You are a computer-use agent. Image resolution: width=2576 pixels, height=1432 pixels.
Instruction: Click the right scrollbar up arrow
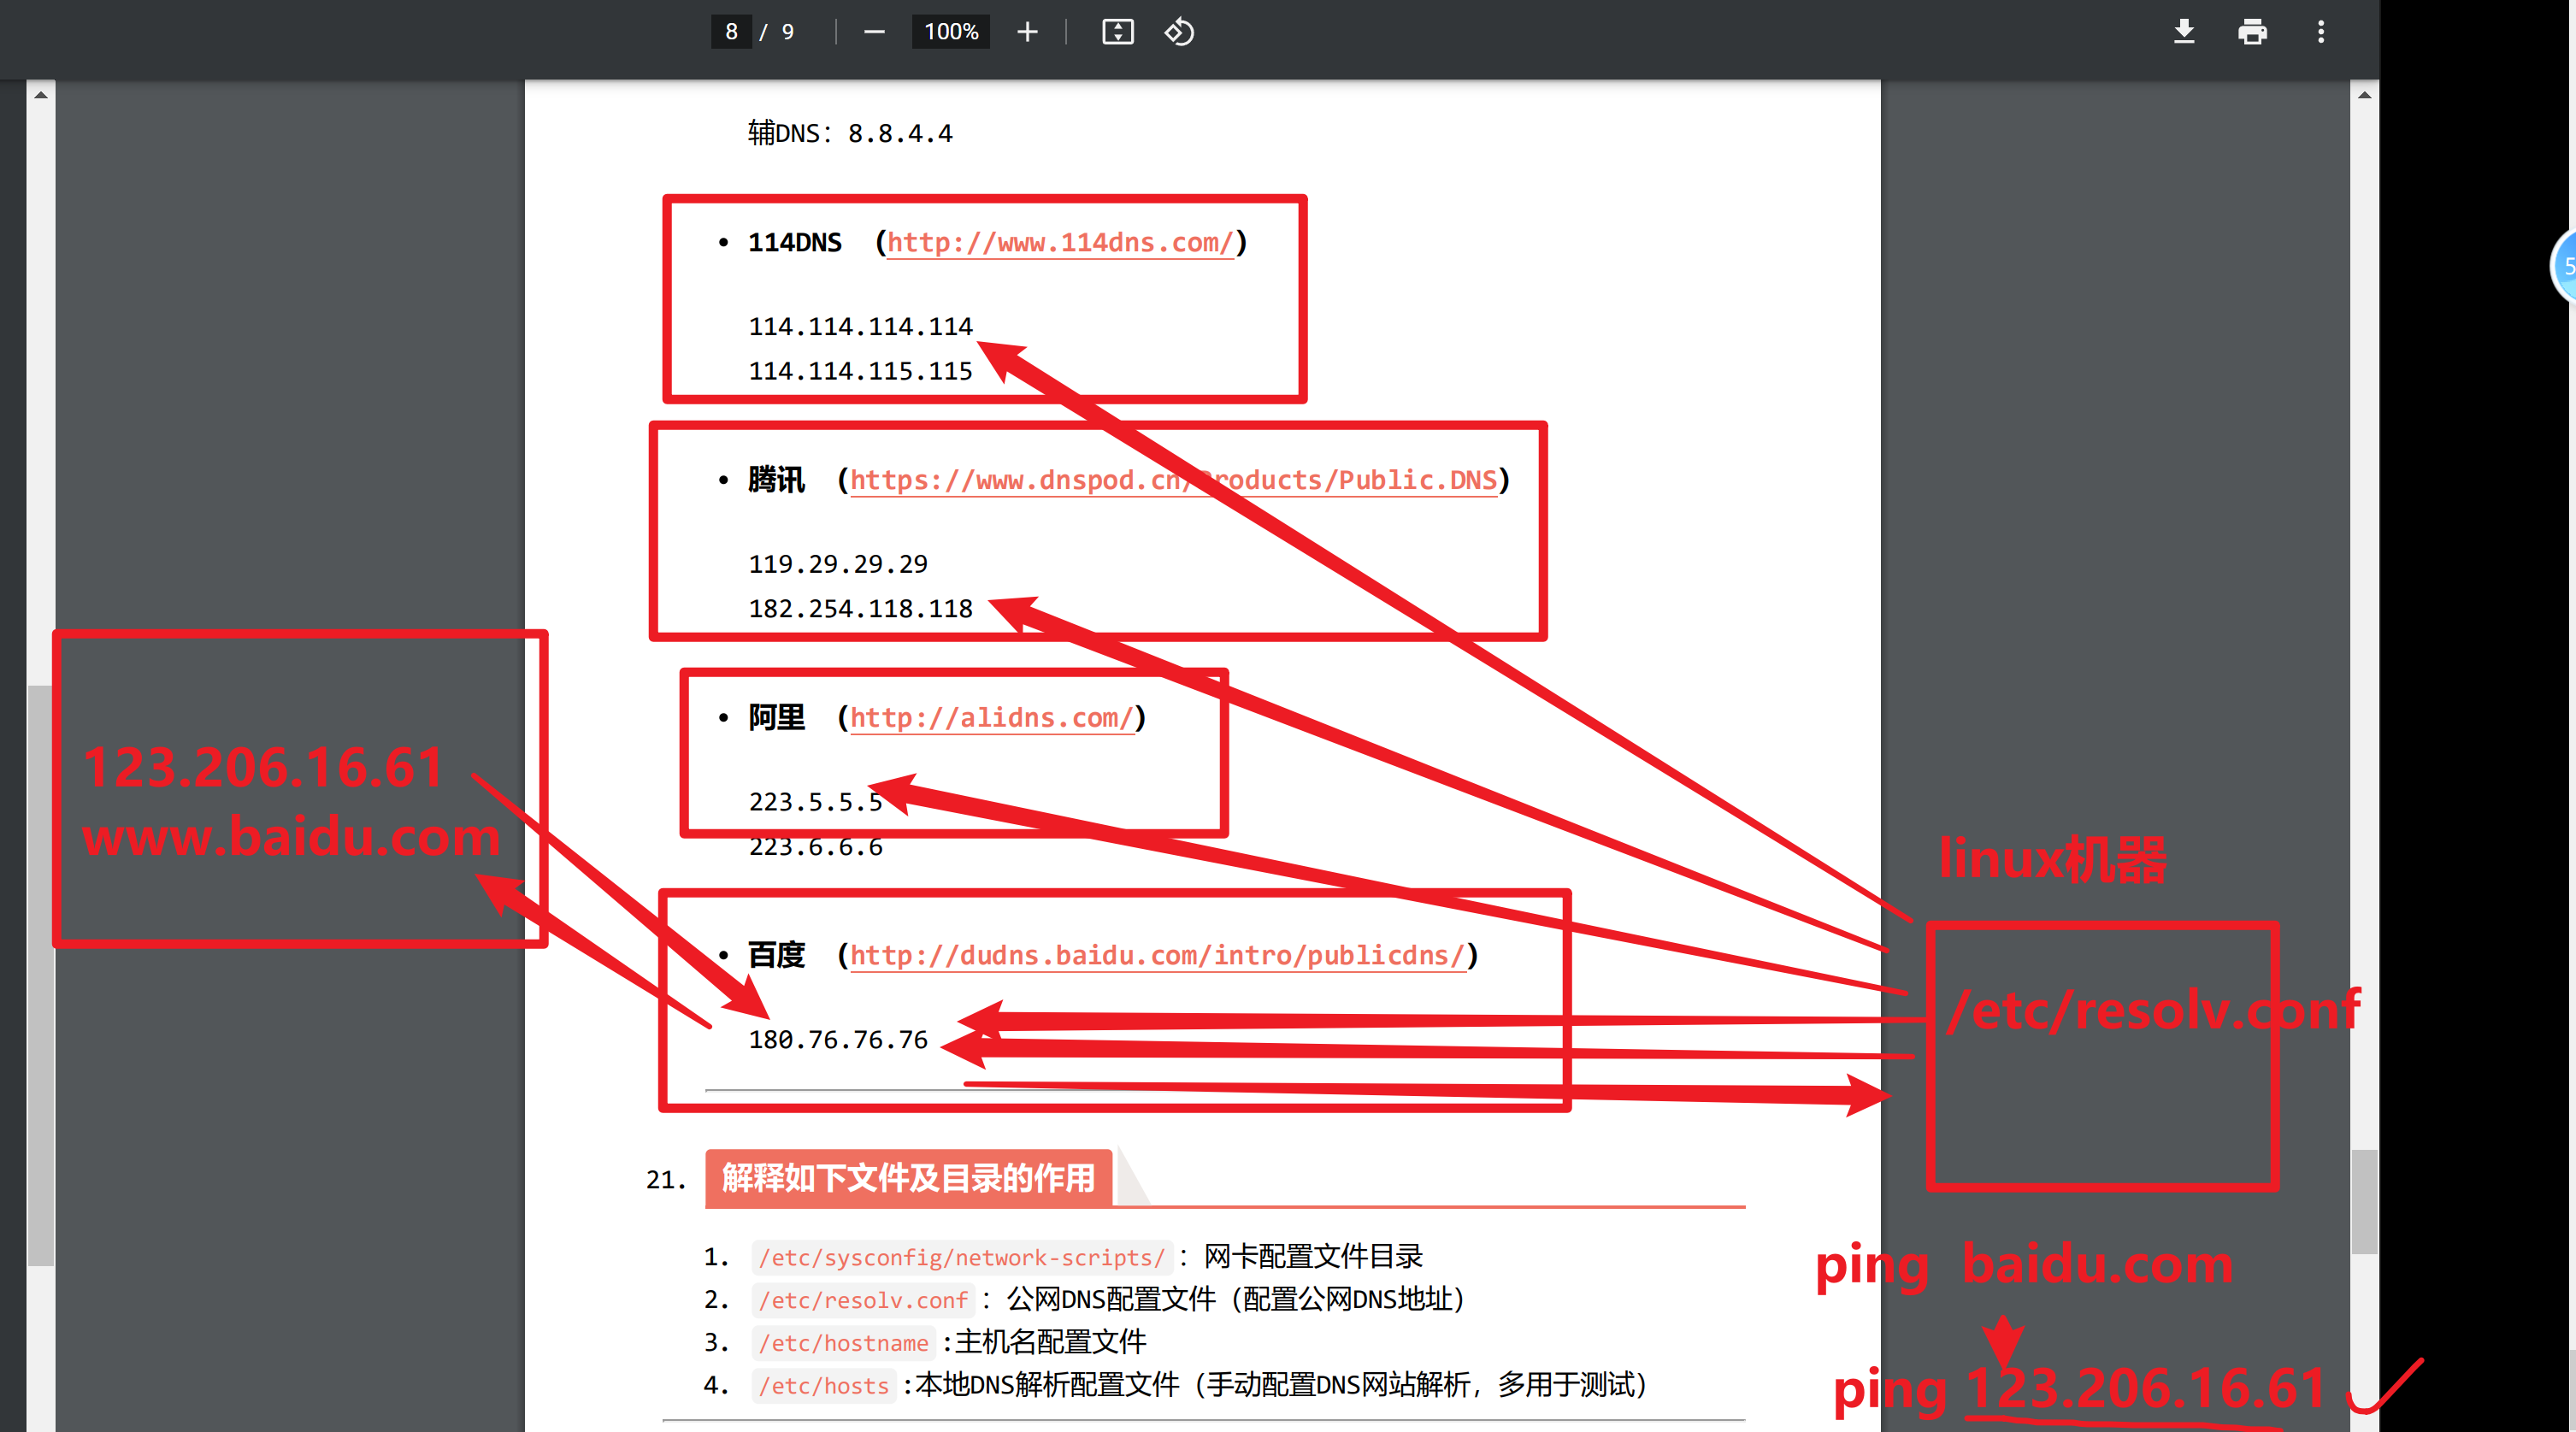[2364, 96]
